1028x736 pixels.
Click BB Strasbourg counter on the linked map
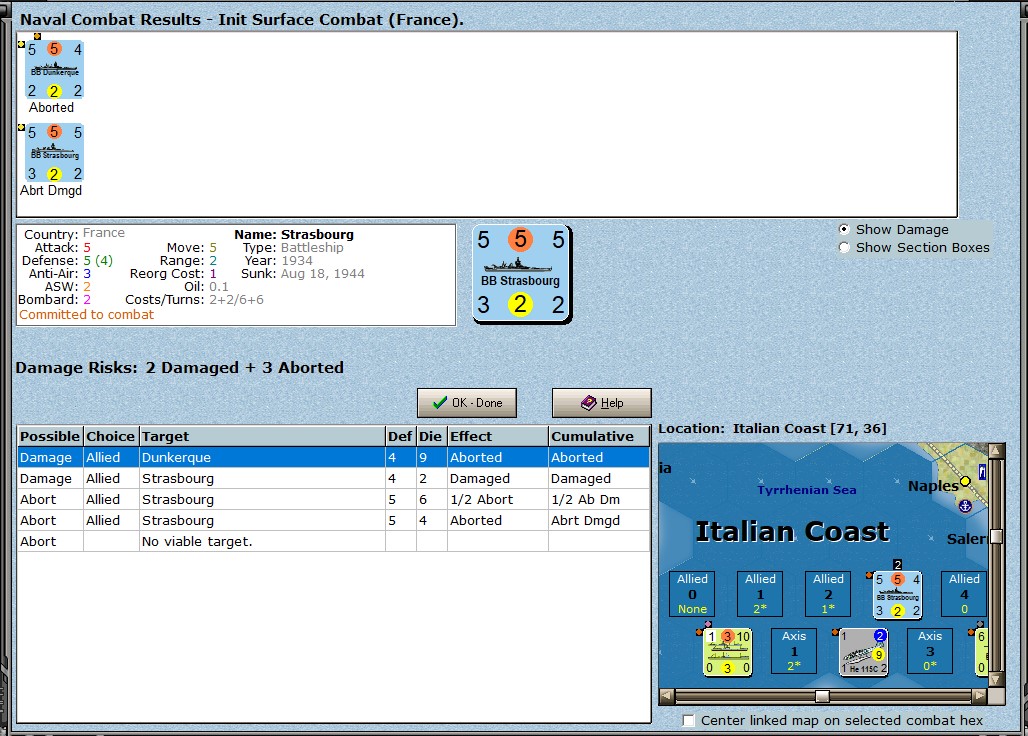898,595
